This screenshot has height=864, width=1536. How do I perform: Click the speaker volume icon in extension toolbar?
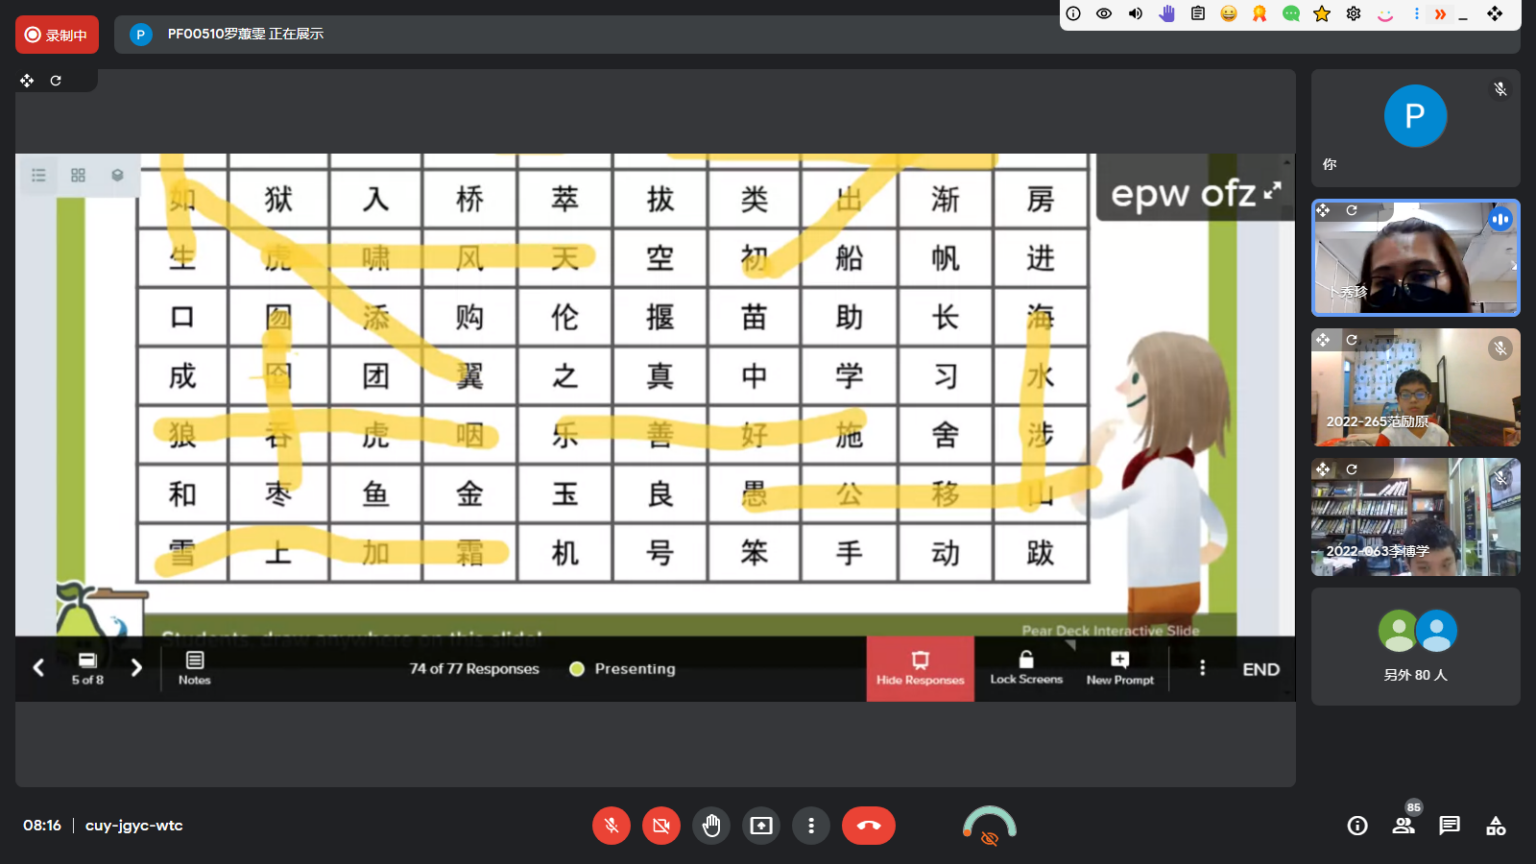click(x=1135, y=14)
